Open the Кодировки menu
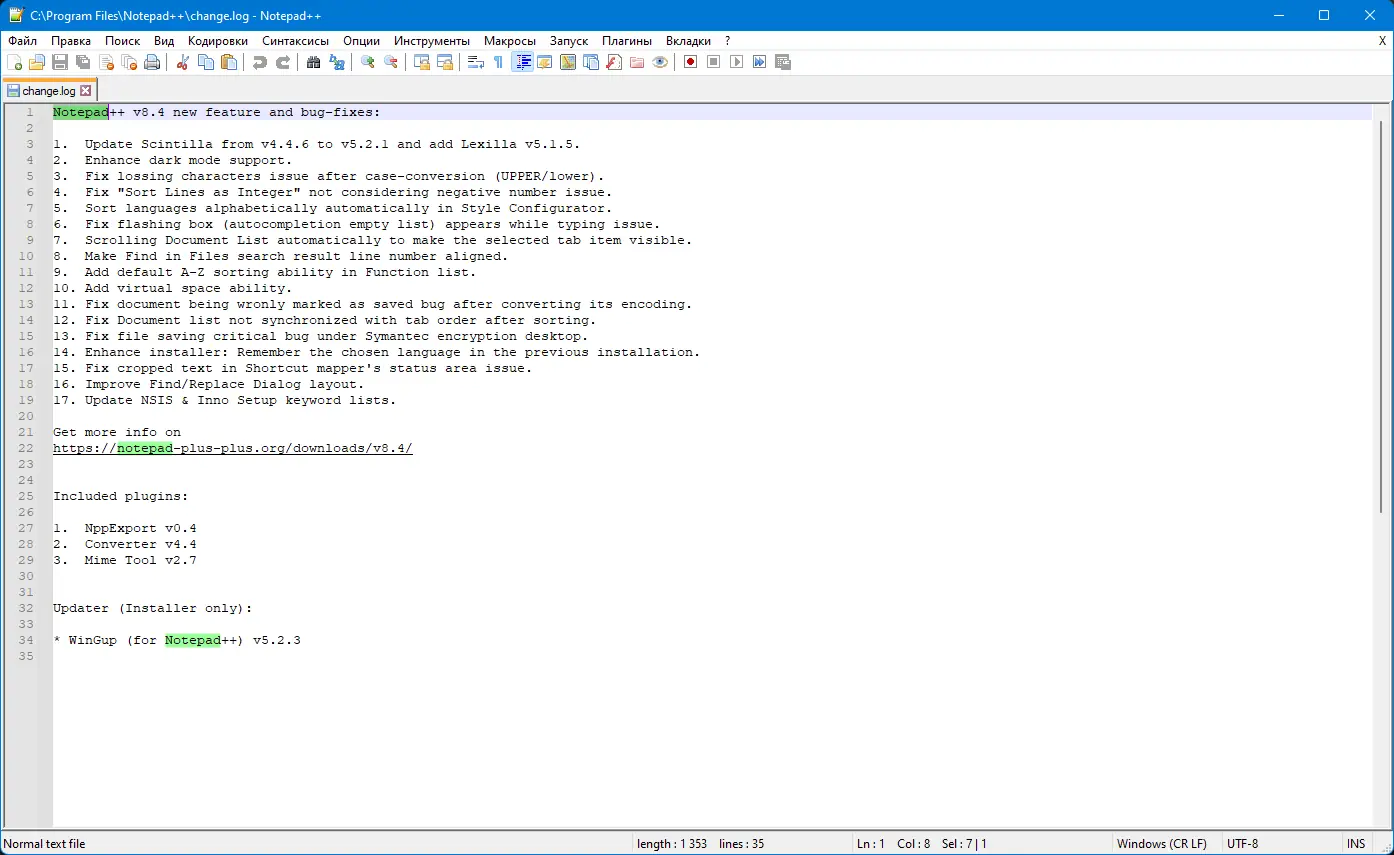 coord(218,41)
